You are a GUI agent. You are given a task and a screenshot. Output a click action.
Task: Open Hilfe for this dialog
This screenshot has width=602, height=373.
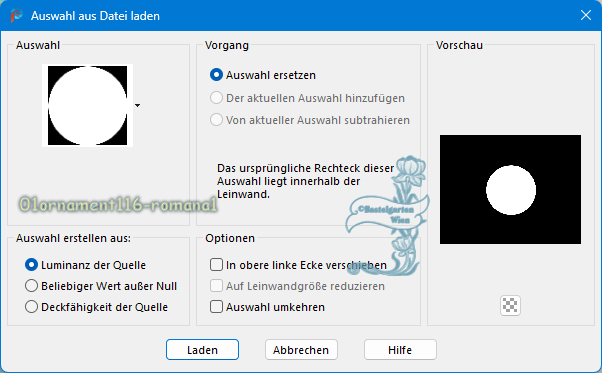click(400, 350)
